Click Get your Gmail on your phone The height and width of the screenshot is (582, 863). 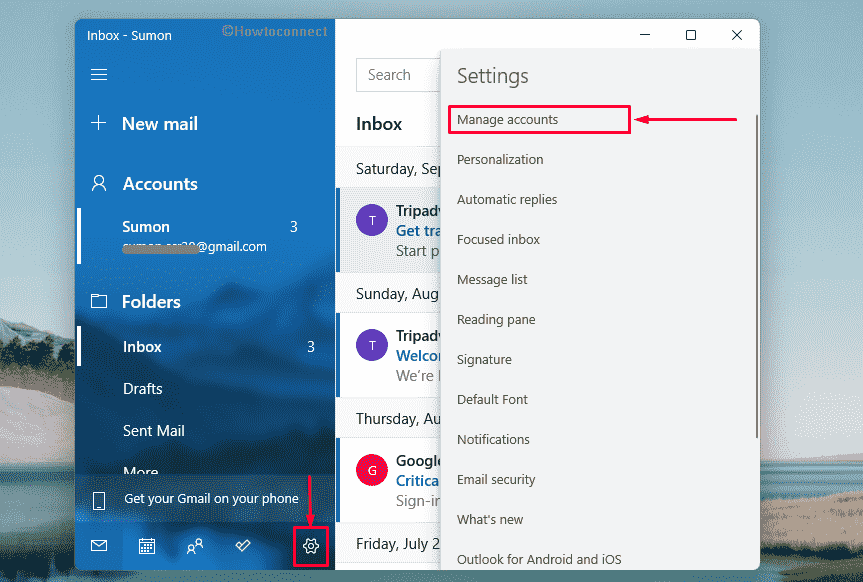tap(210, 498)
